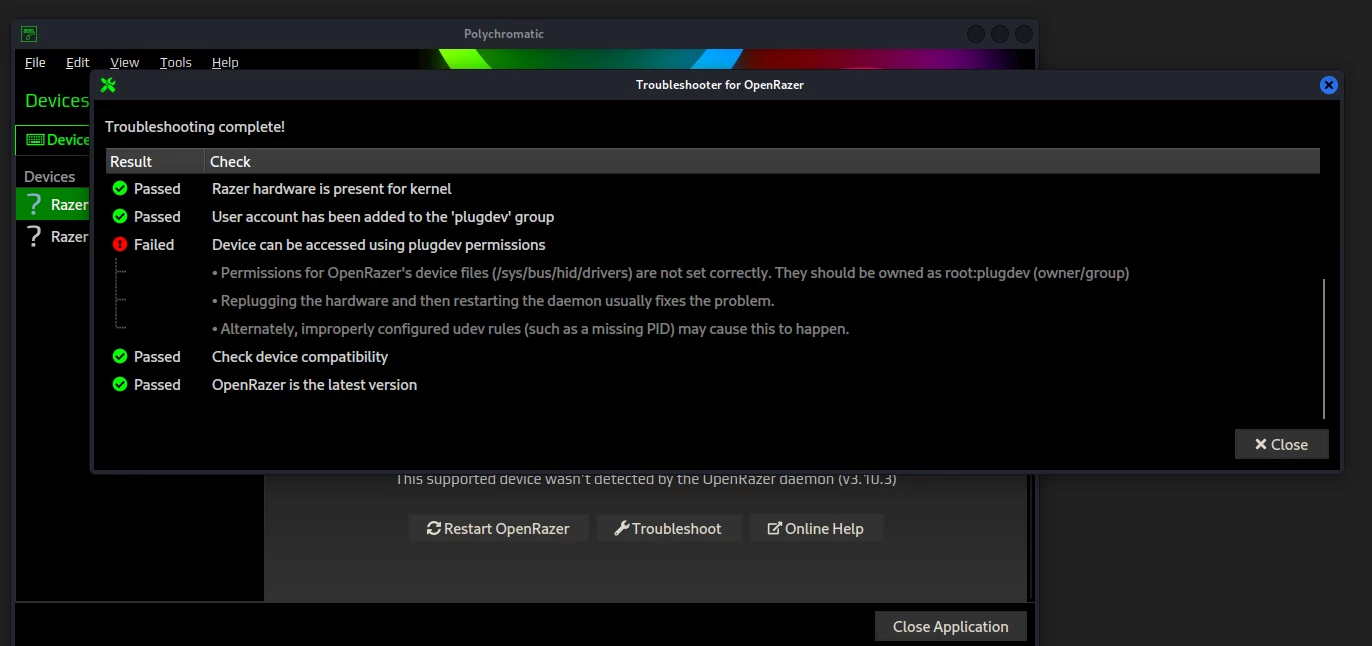Open the Tools menu
Image resolution: width=1372 pixels, height=646 pixels.
point(175,62)
